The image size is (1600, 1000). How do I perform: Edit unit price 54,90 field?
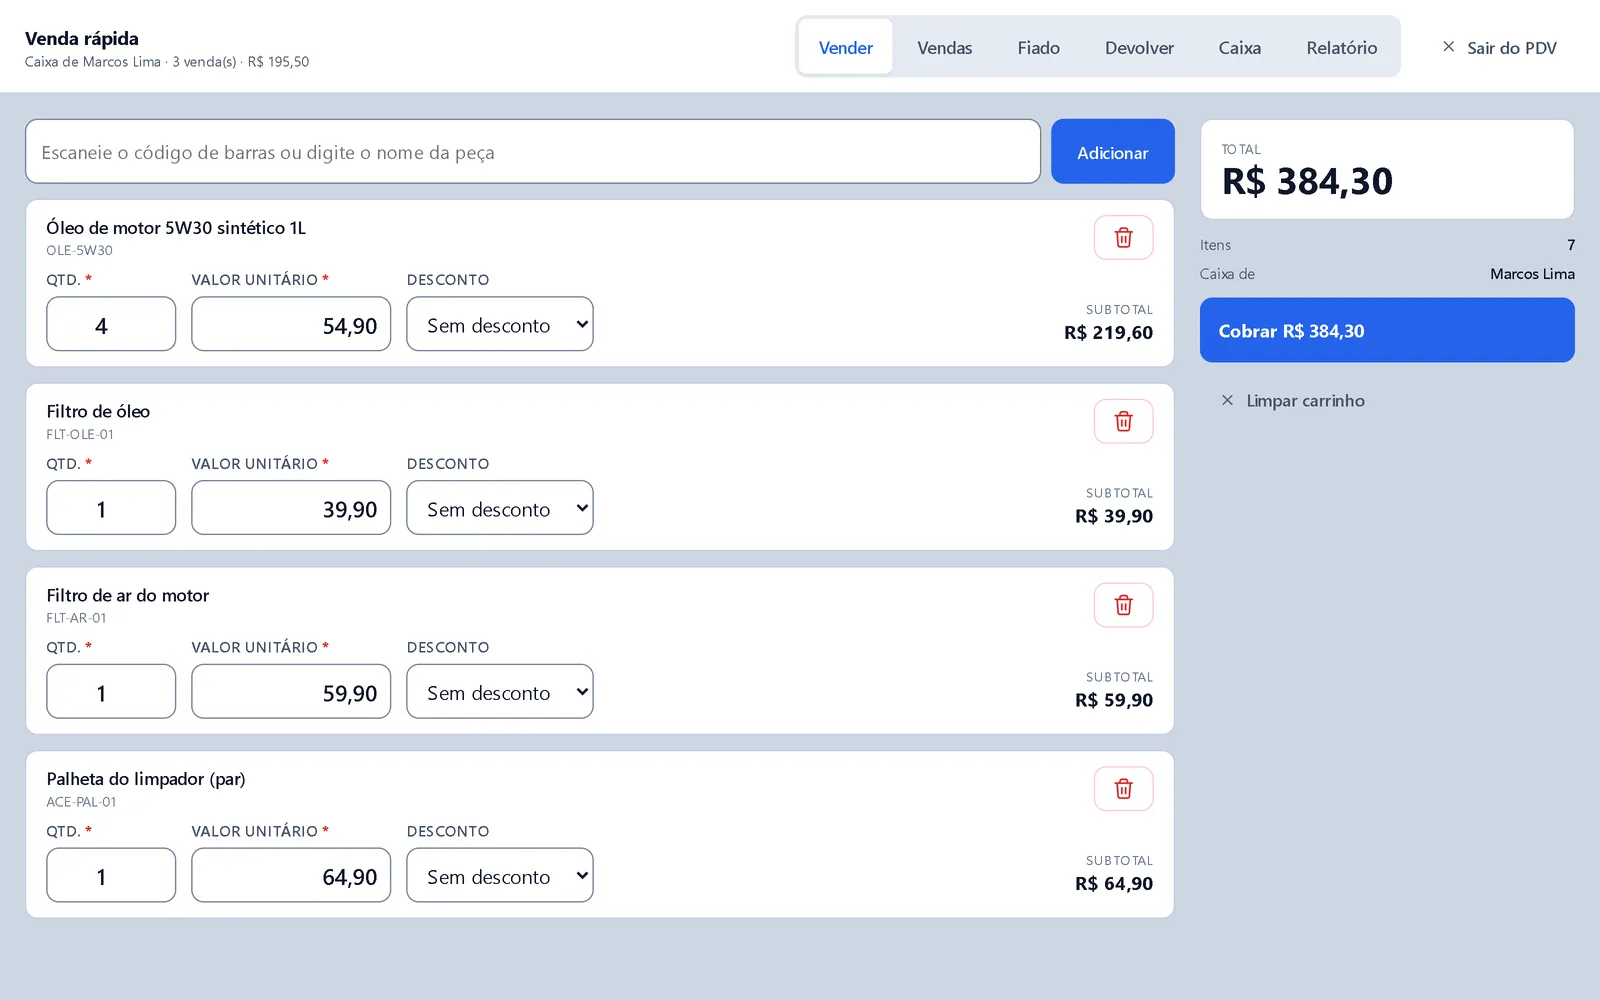291,324
